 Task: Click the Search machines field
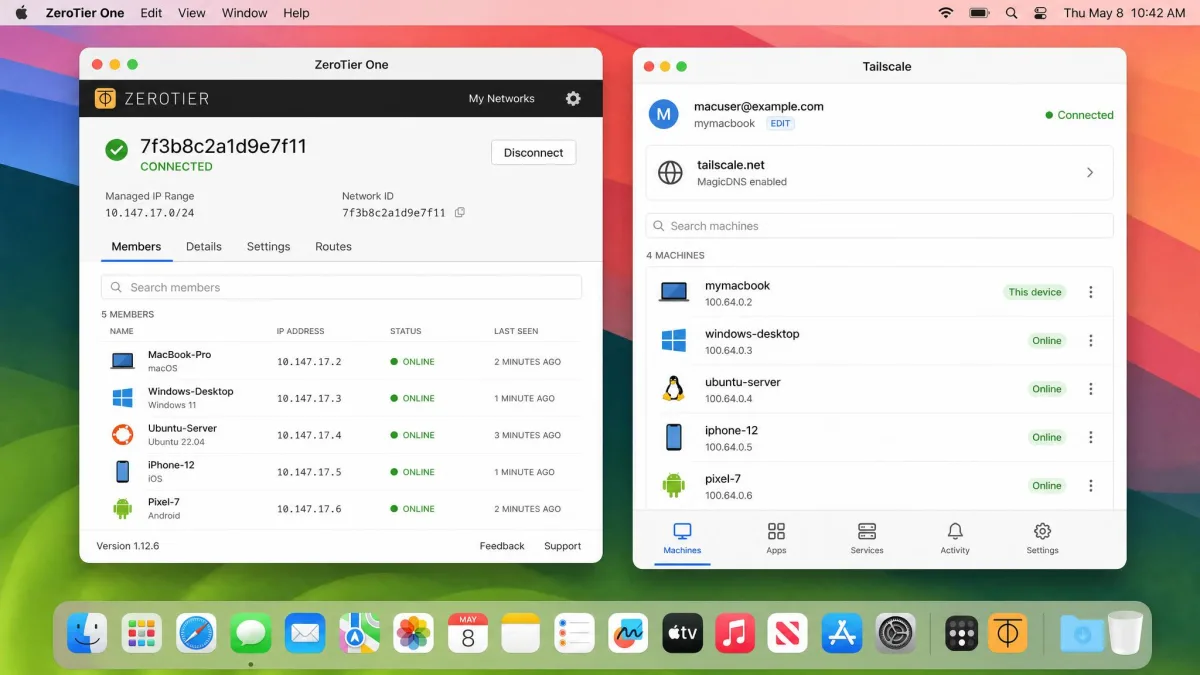pos(879,226)
